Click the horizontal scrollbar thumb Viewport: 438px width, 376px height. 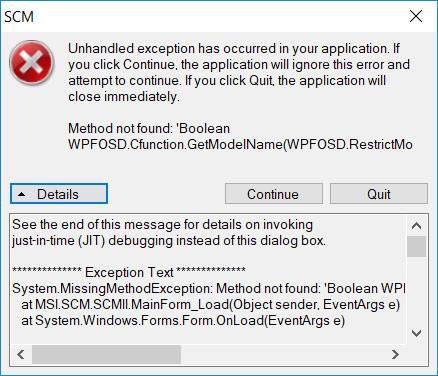pyautogui.click(x=106, y=354)
